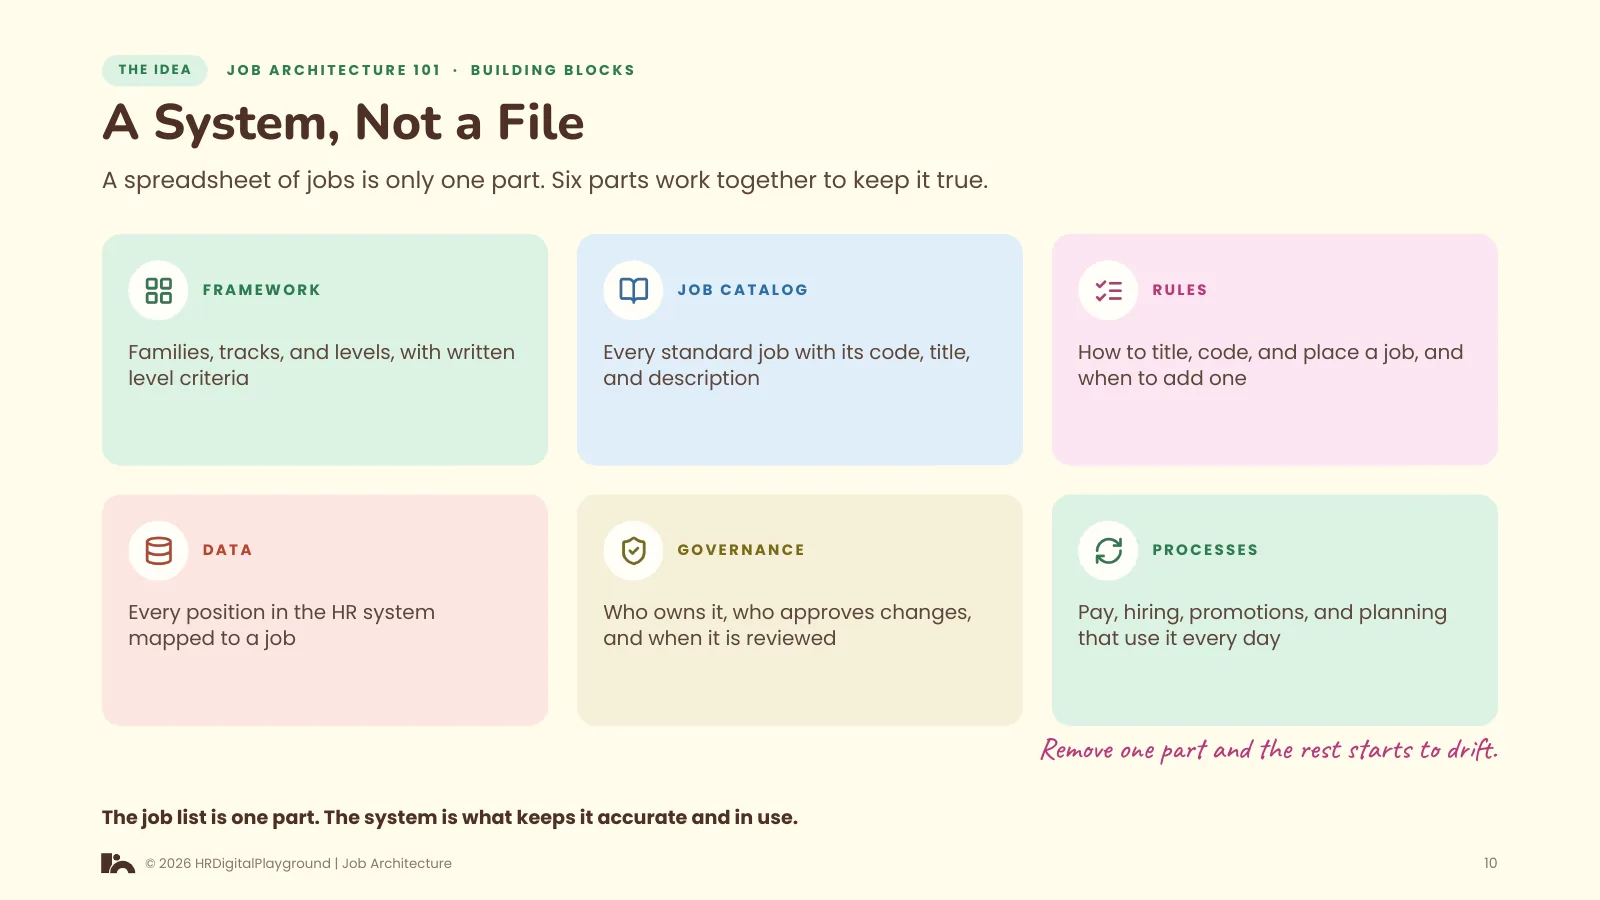Screen dimensions: 1600x900
Task: Click the 'DATA' card heading
Action: [x=228, y=550]
